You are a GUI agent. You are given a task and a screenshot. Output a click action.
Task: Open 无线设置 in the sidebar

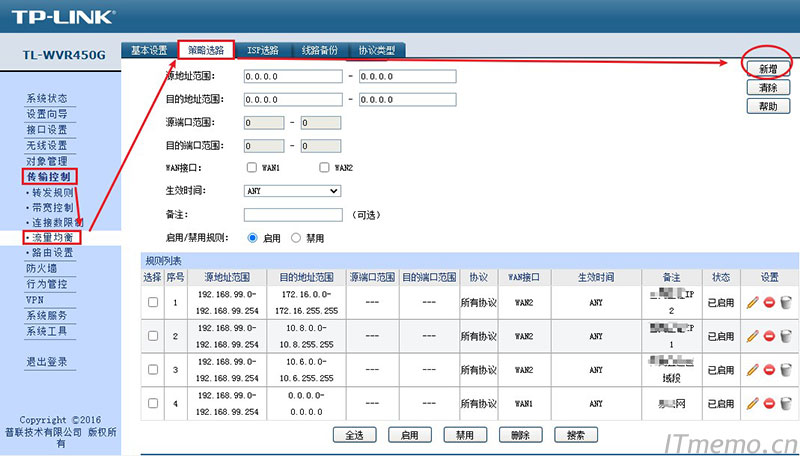(x=47, y=145)
